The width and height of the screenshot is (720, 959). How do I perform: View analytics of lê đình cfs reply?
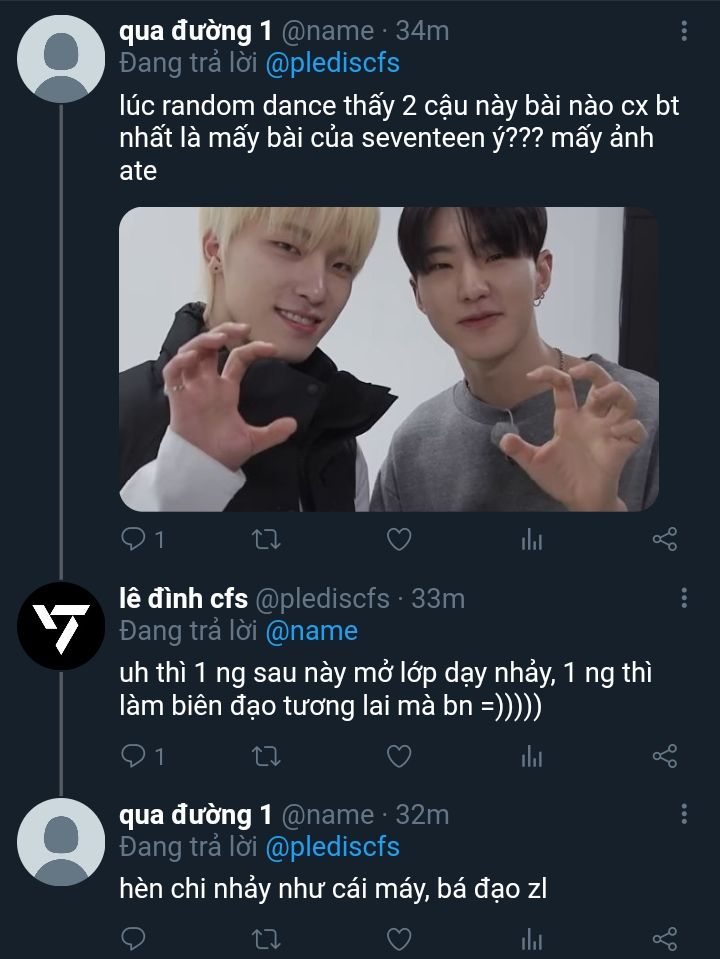click(x=532, y=756)
